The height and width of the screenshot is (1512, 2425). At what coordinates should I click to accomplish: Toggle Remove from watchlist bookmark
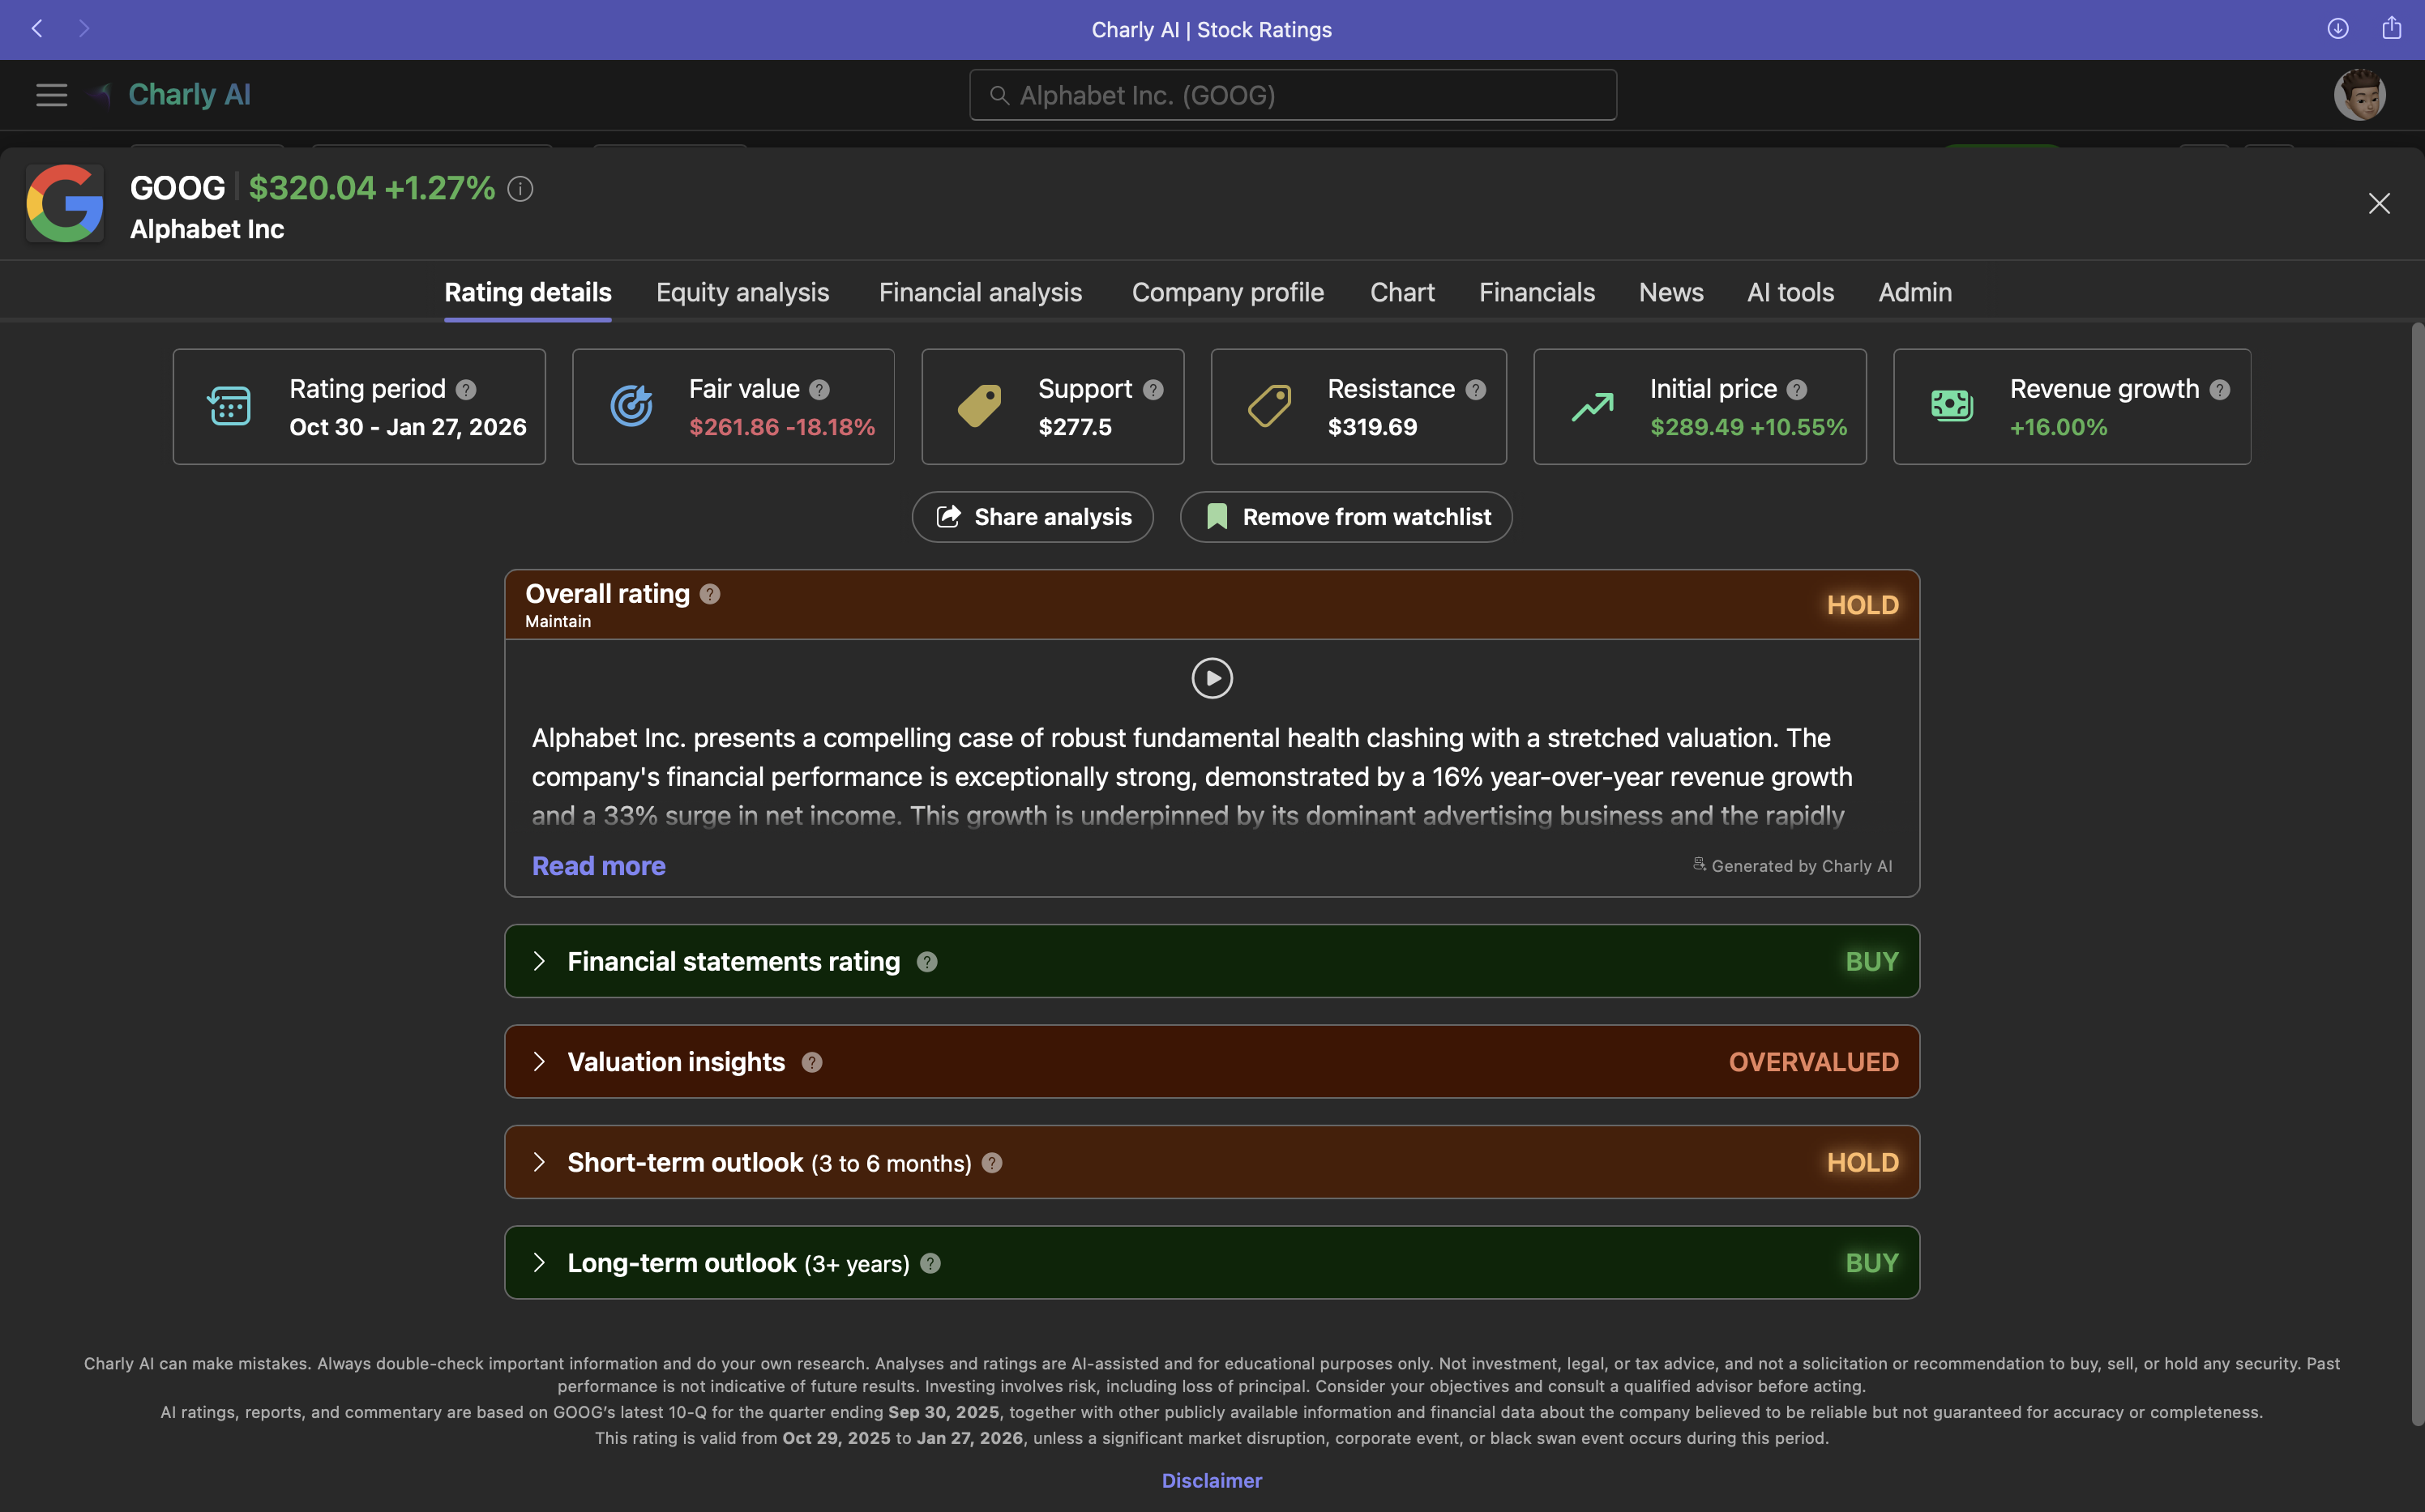[x=1346, y=517]
